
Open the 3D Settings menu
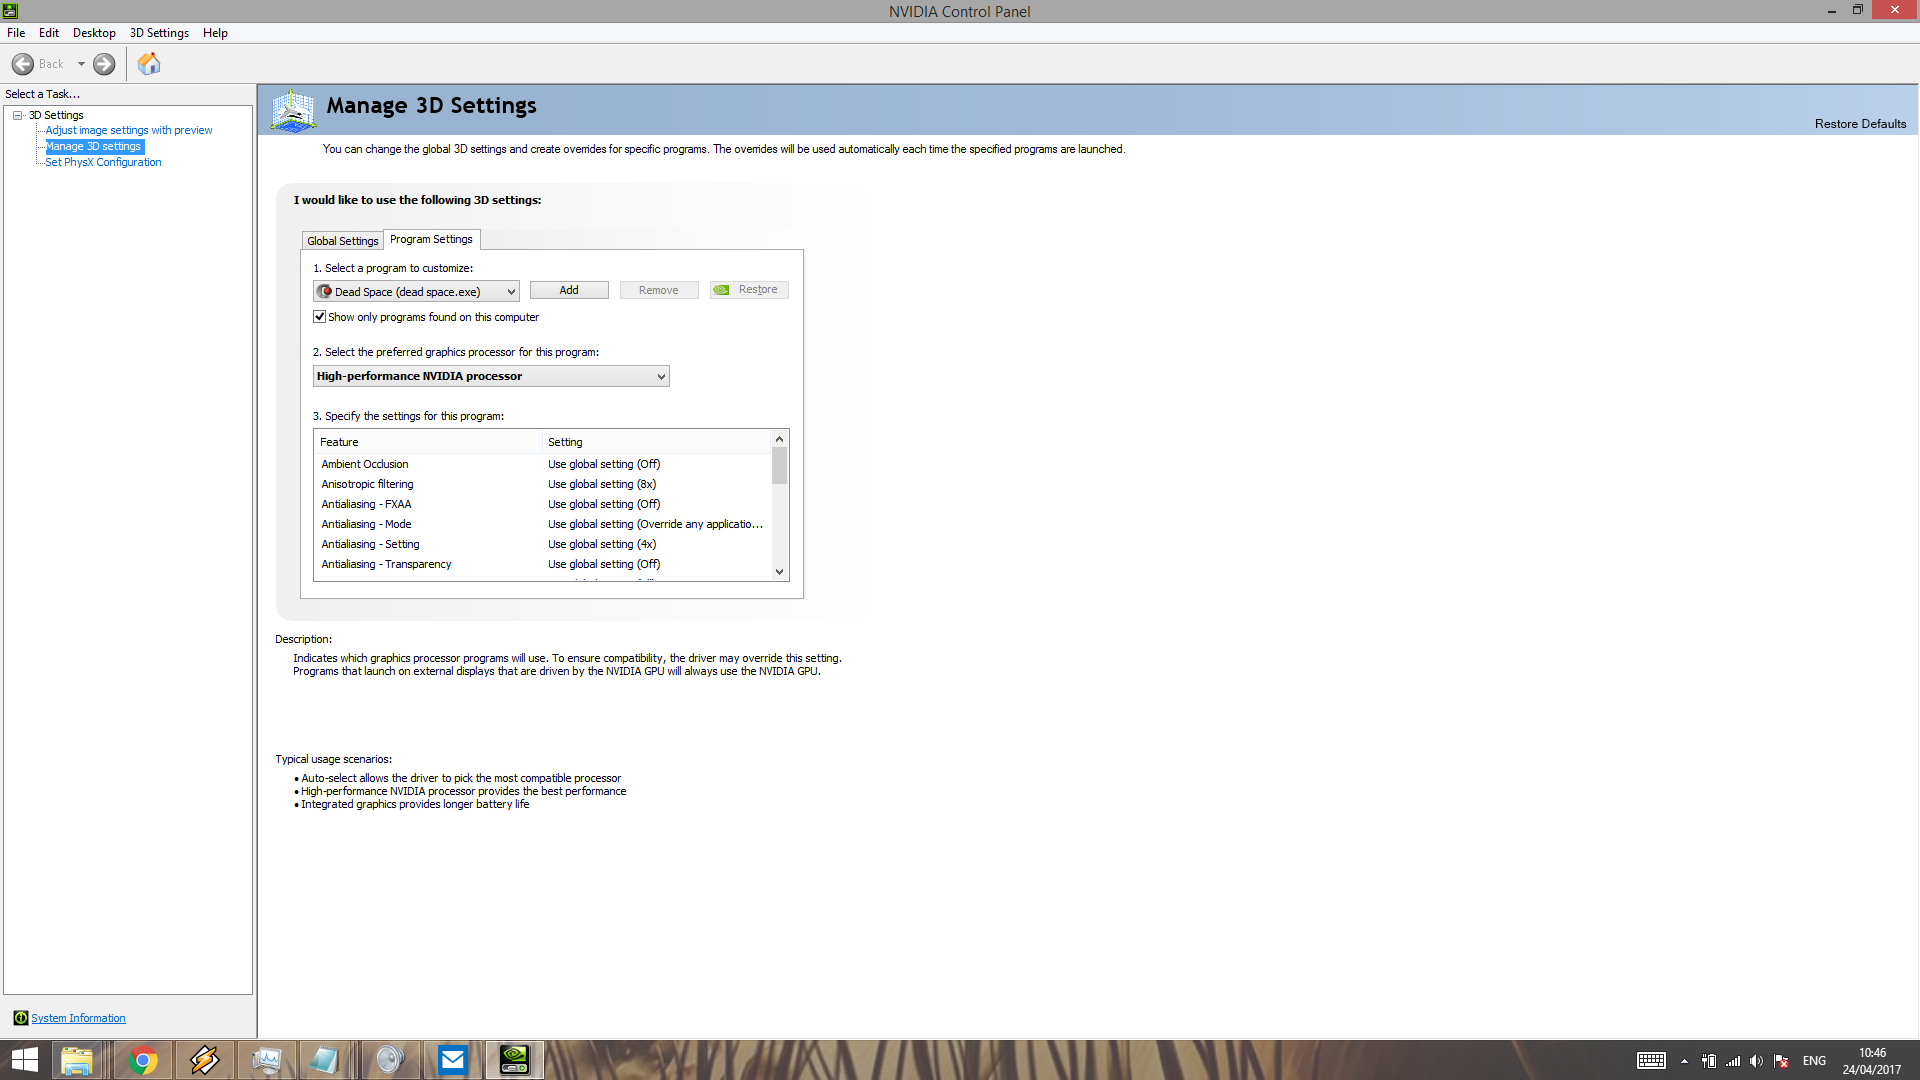[x=159, y=33]
